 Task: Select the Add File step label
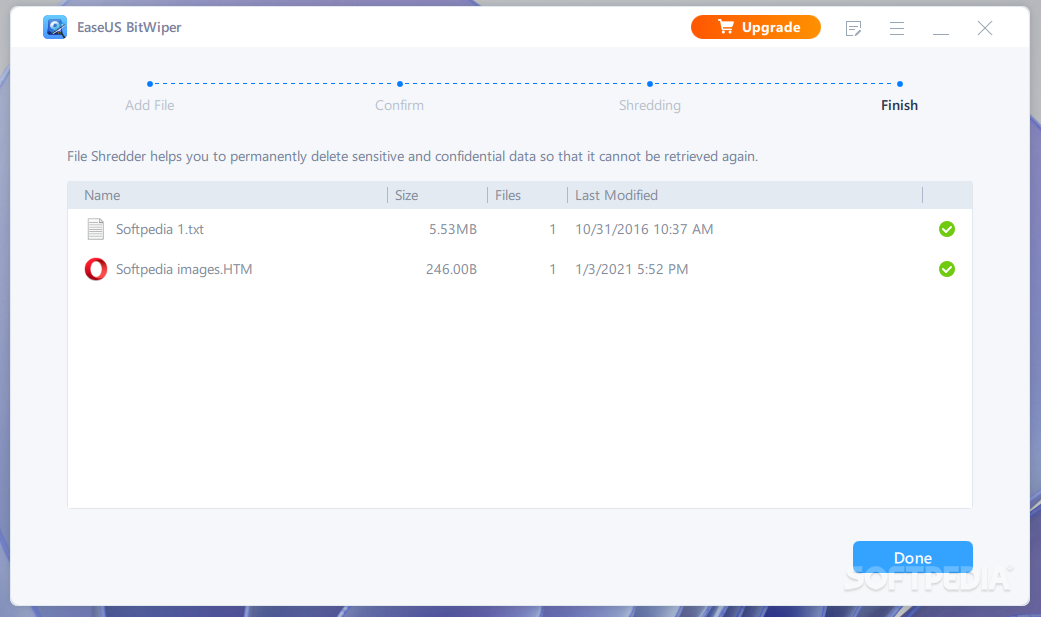[x=149, y=105]
